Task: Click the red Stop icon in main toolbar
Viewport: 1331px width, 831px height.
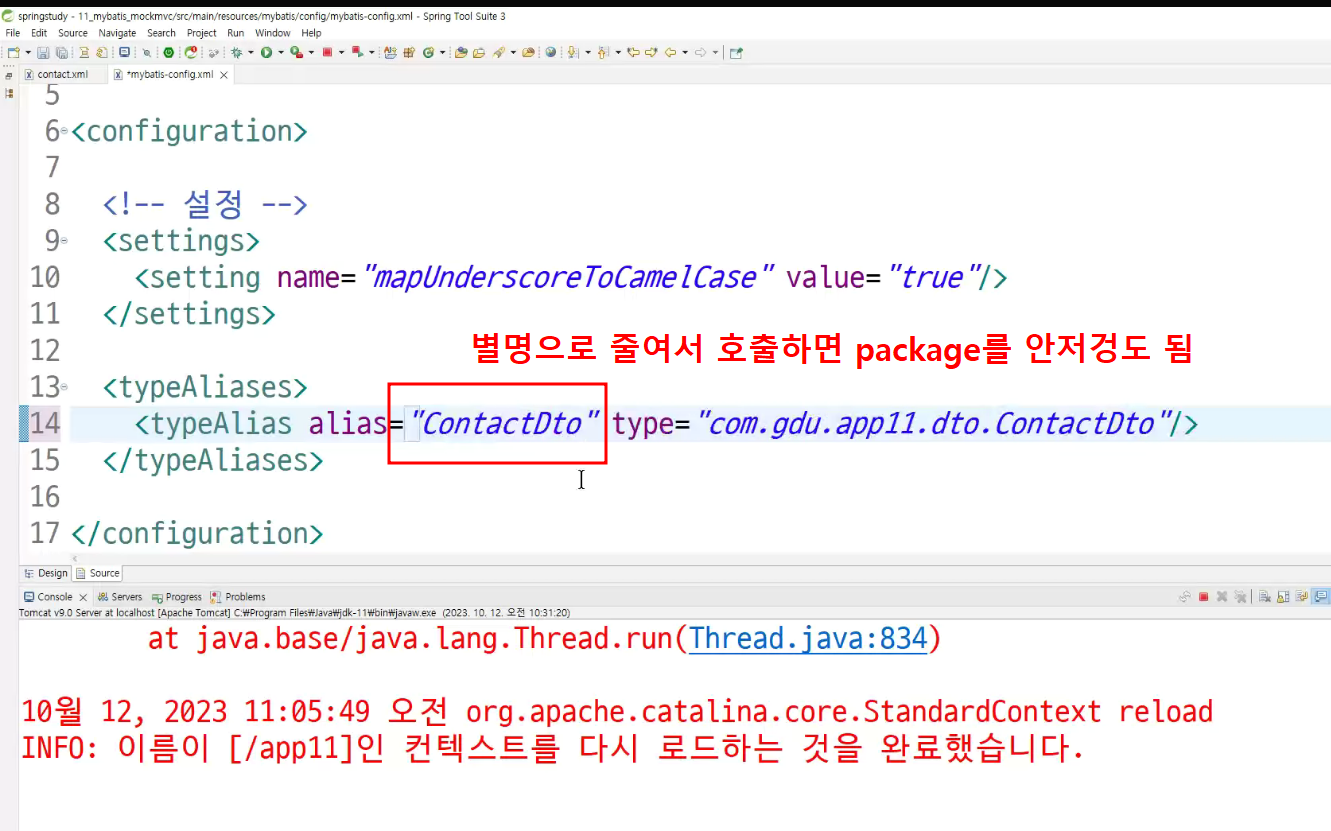Action: pos(327,52)
